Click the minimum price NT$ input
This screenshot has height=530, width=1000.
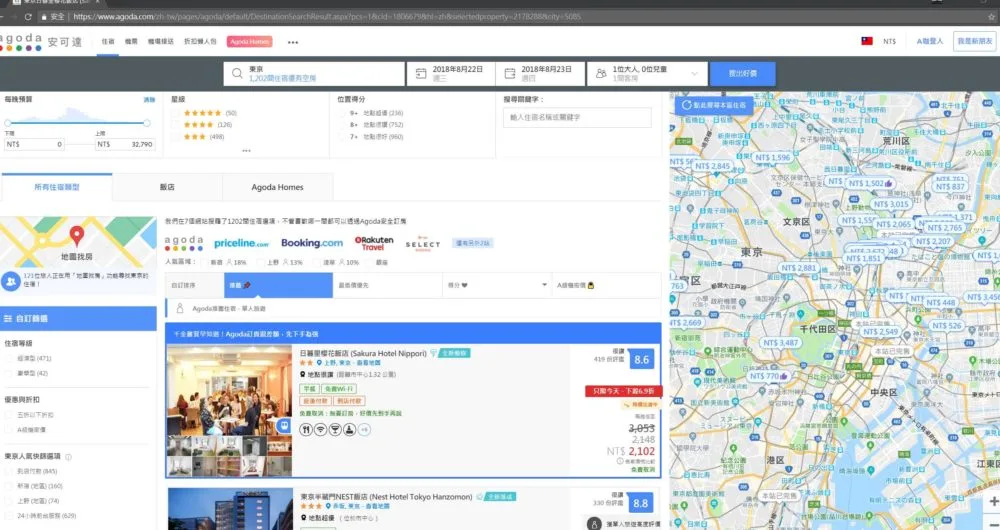[34, 145]
